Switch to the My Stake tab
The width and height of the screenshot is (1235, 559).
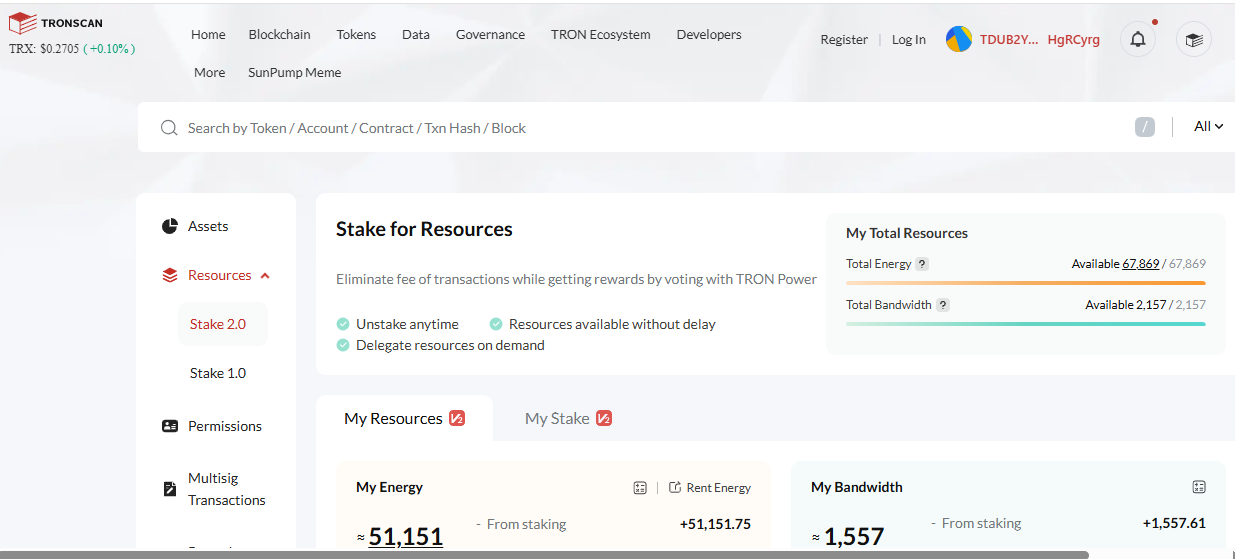click(x=568, y=418)
